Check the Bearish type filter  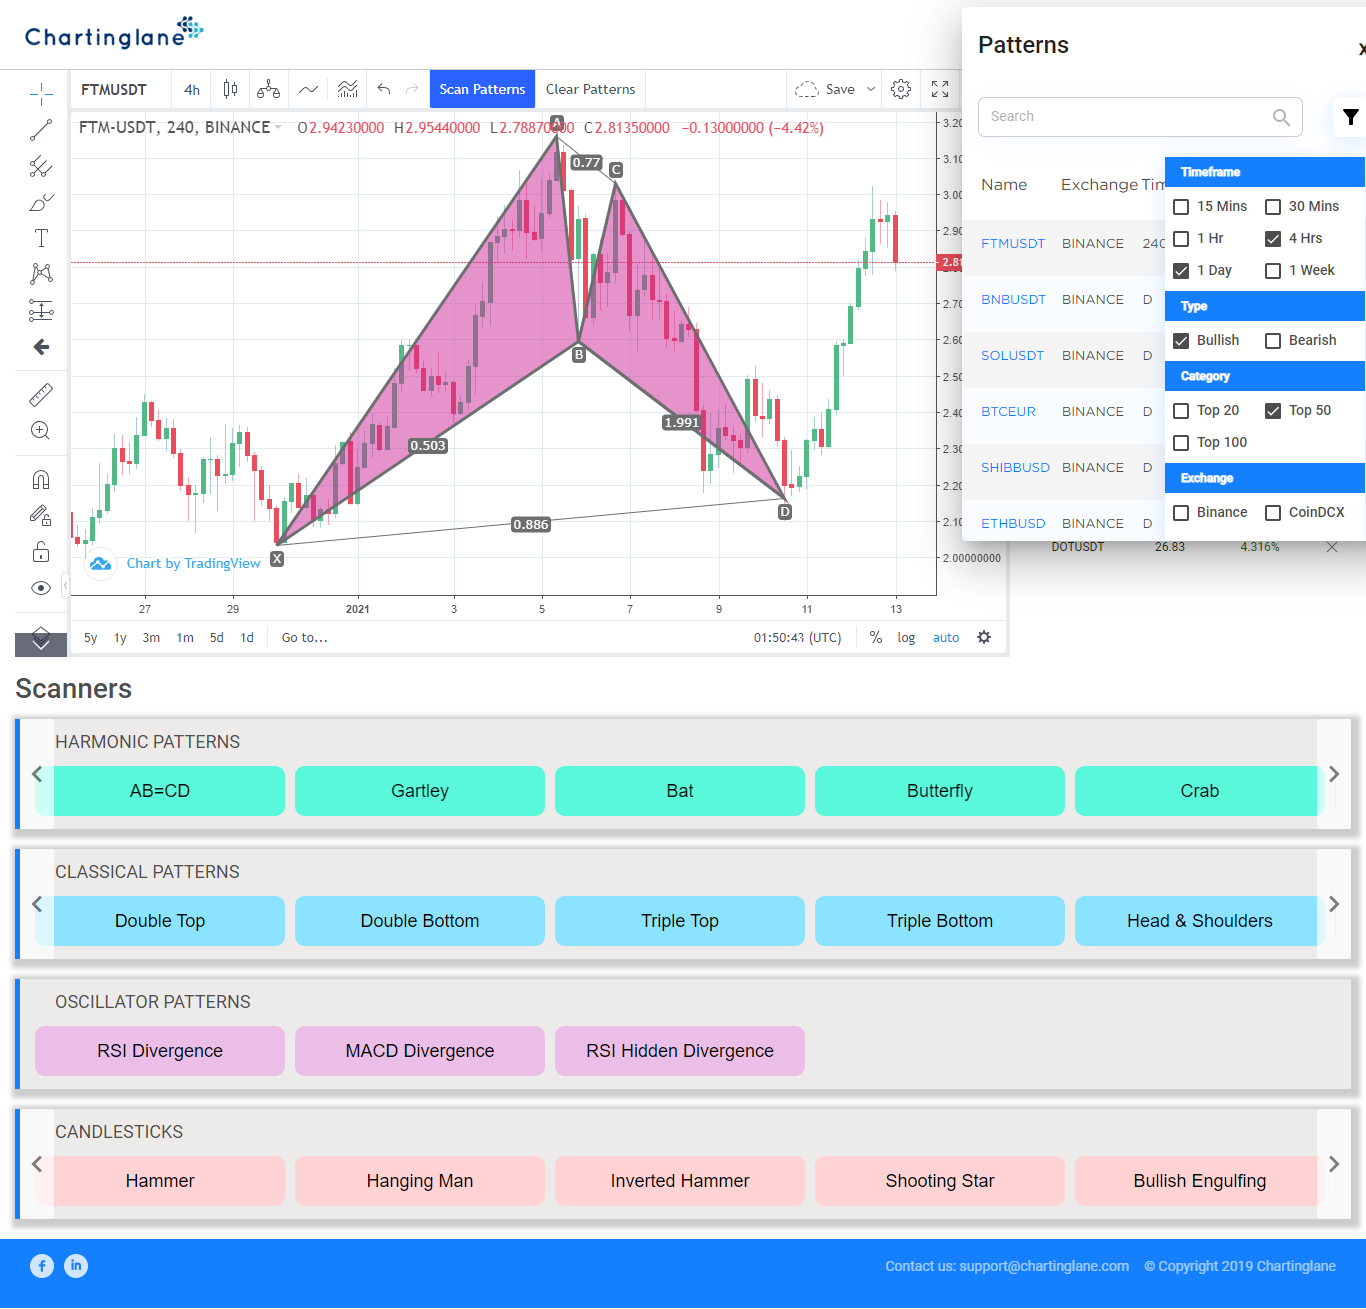(1273, 341)
